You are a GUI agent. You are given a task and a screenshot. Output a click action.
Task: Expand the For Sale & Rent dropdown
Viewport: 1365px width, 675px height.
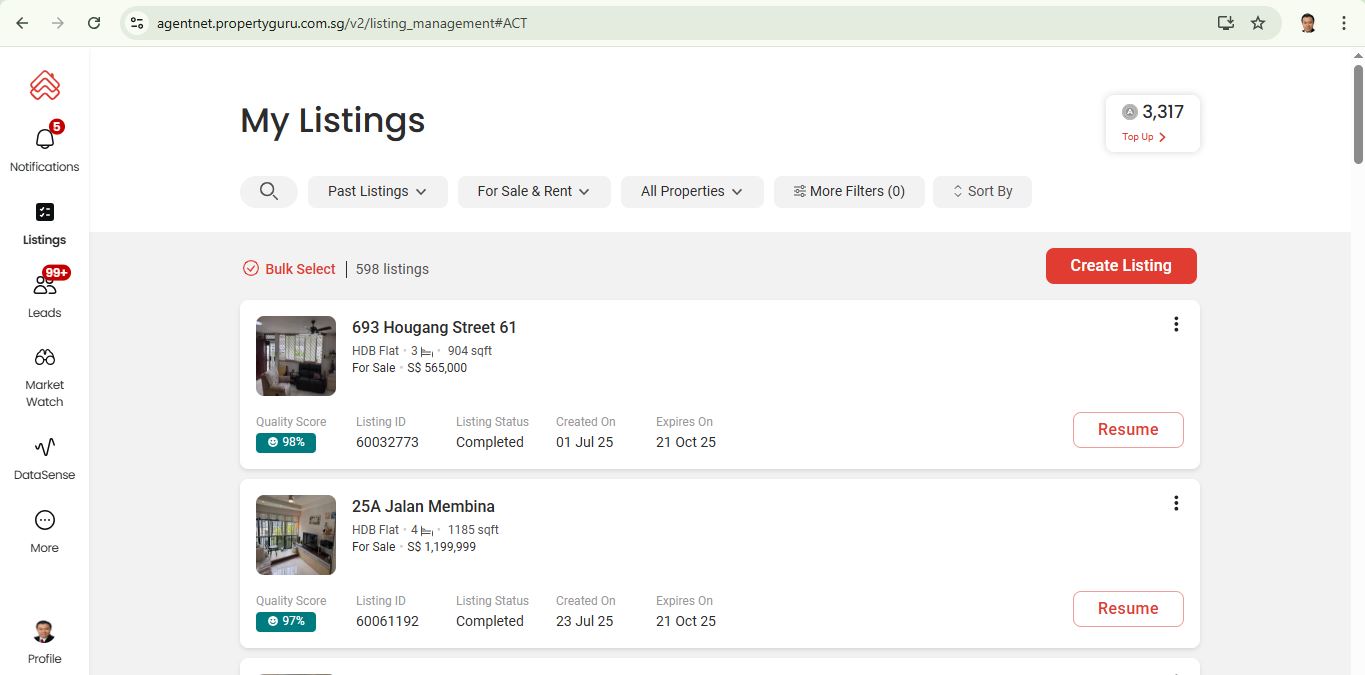(533, 191)
